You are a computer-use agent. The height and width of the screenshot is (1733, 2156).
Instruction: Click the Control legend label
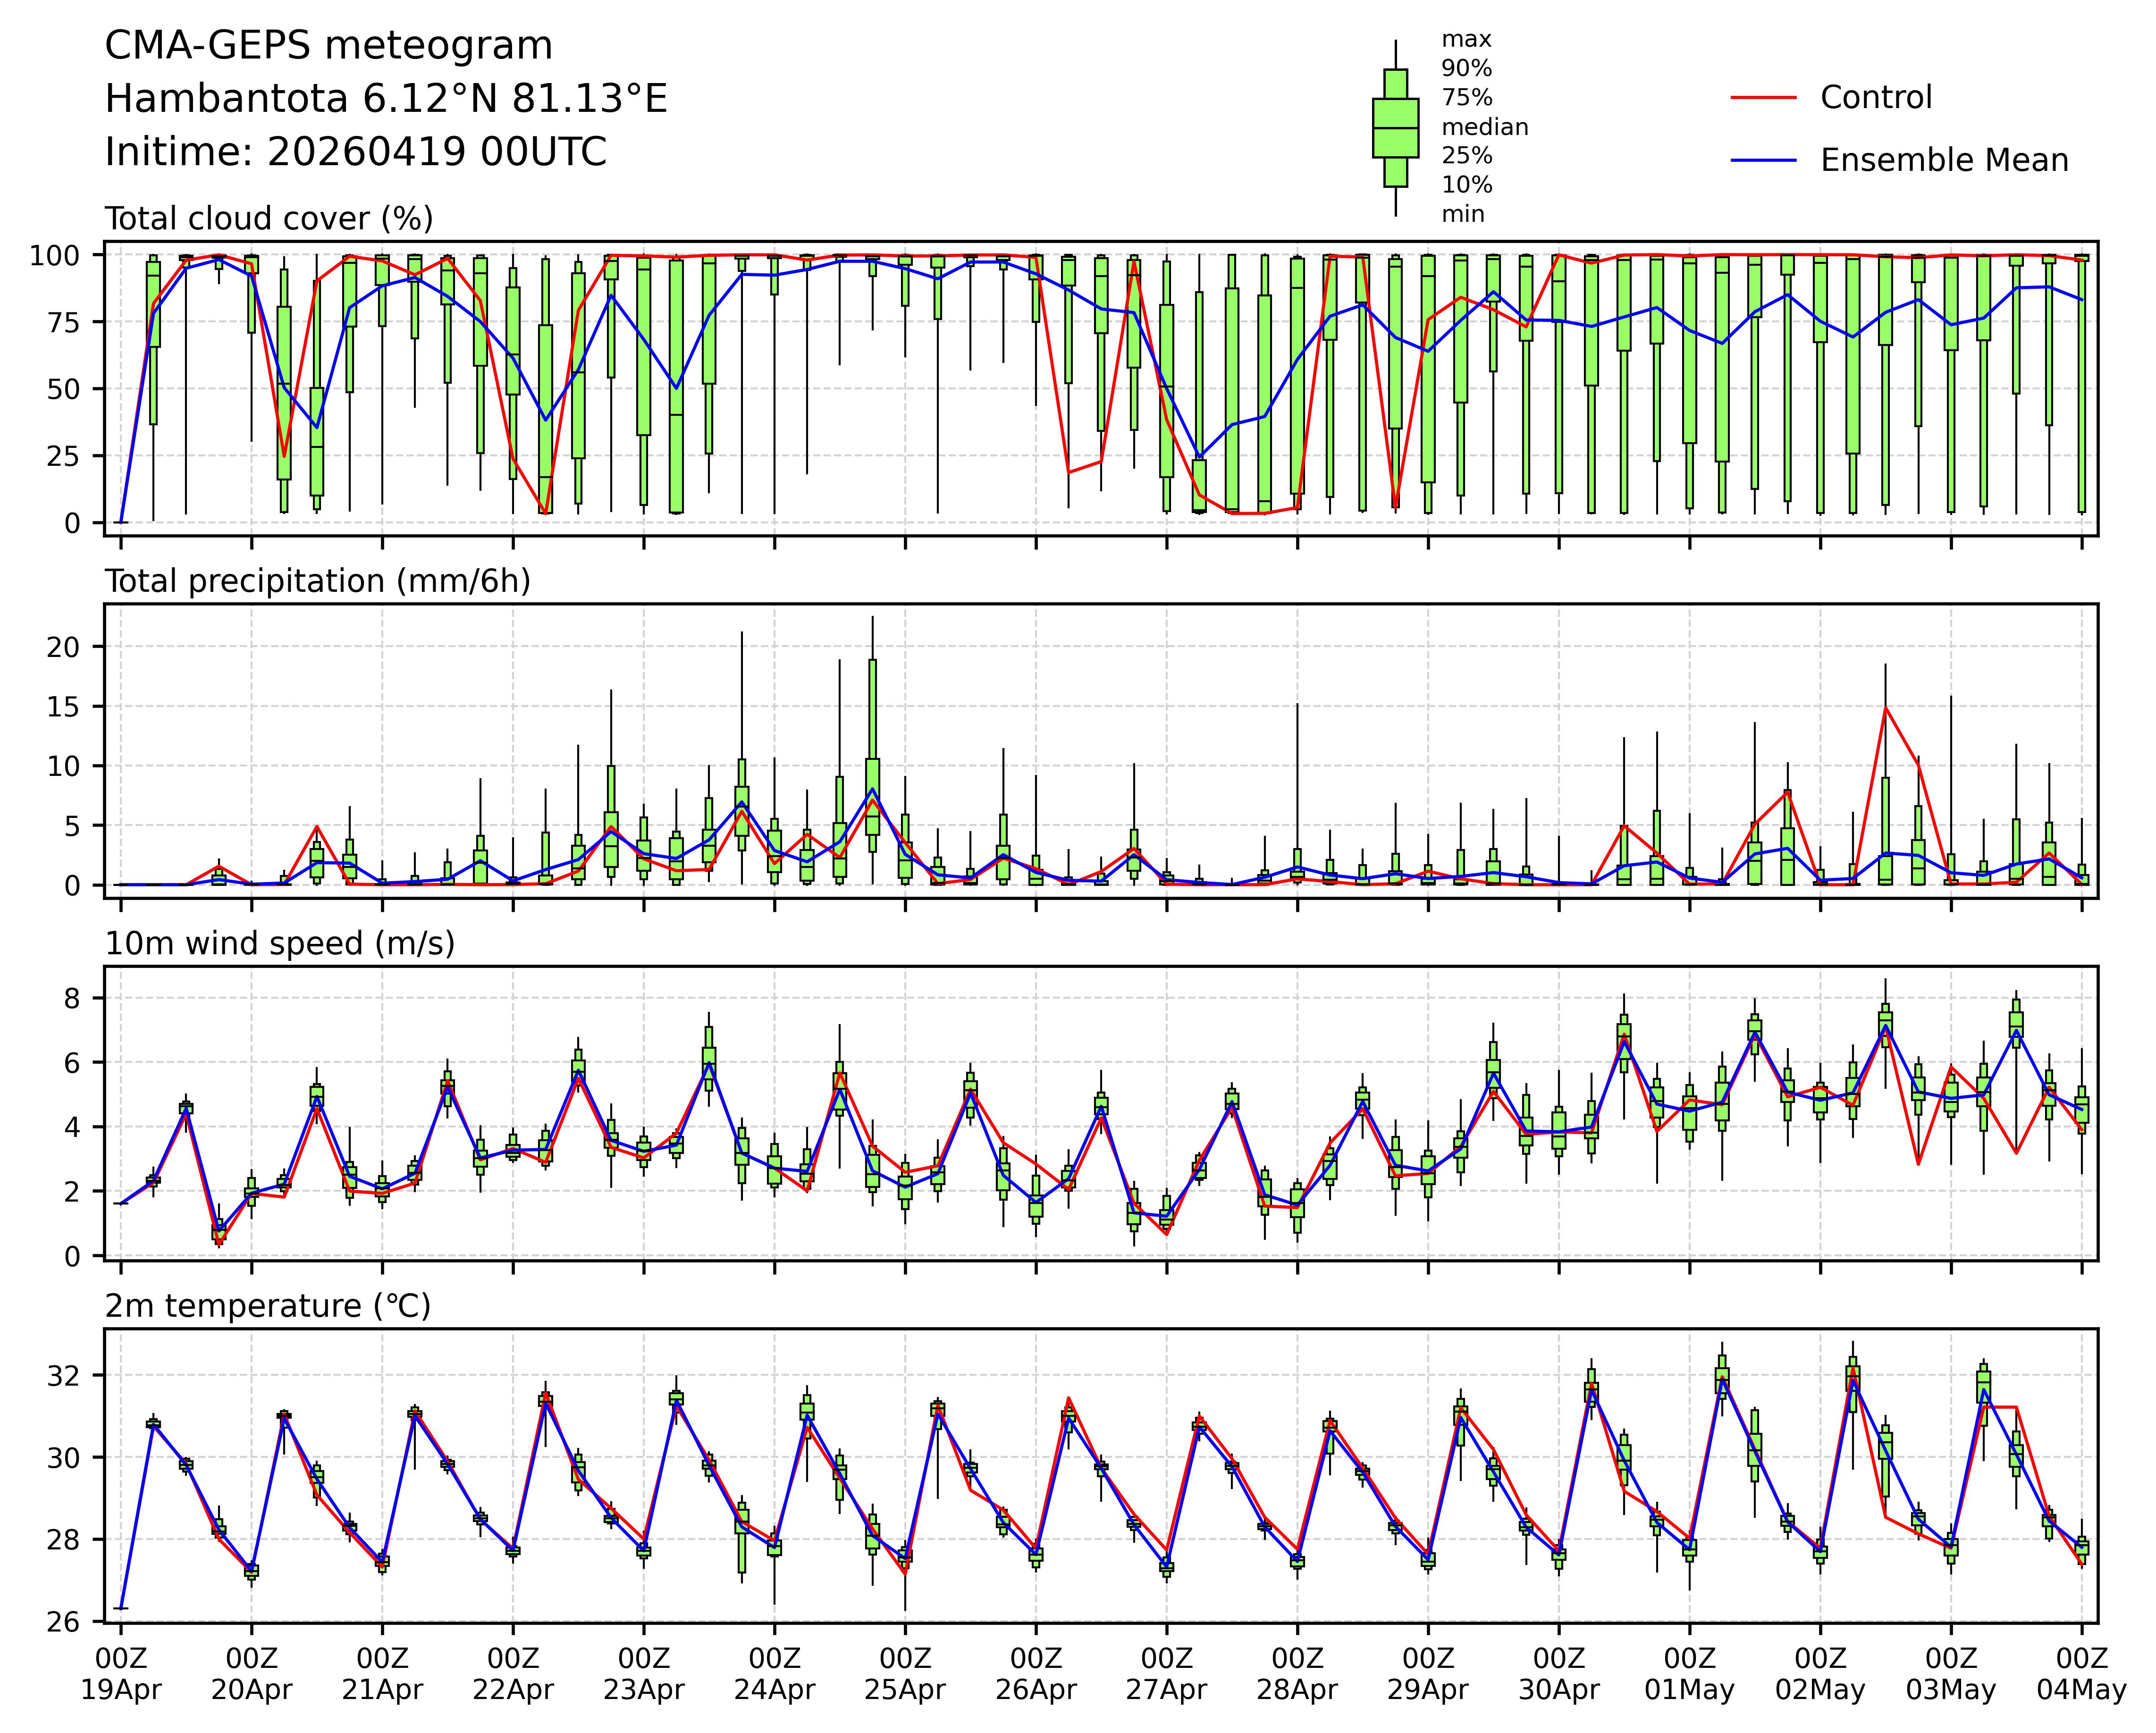(x=1876, y=98)
